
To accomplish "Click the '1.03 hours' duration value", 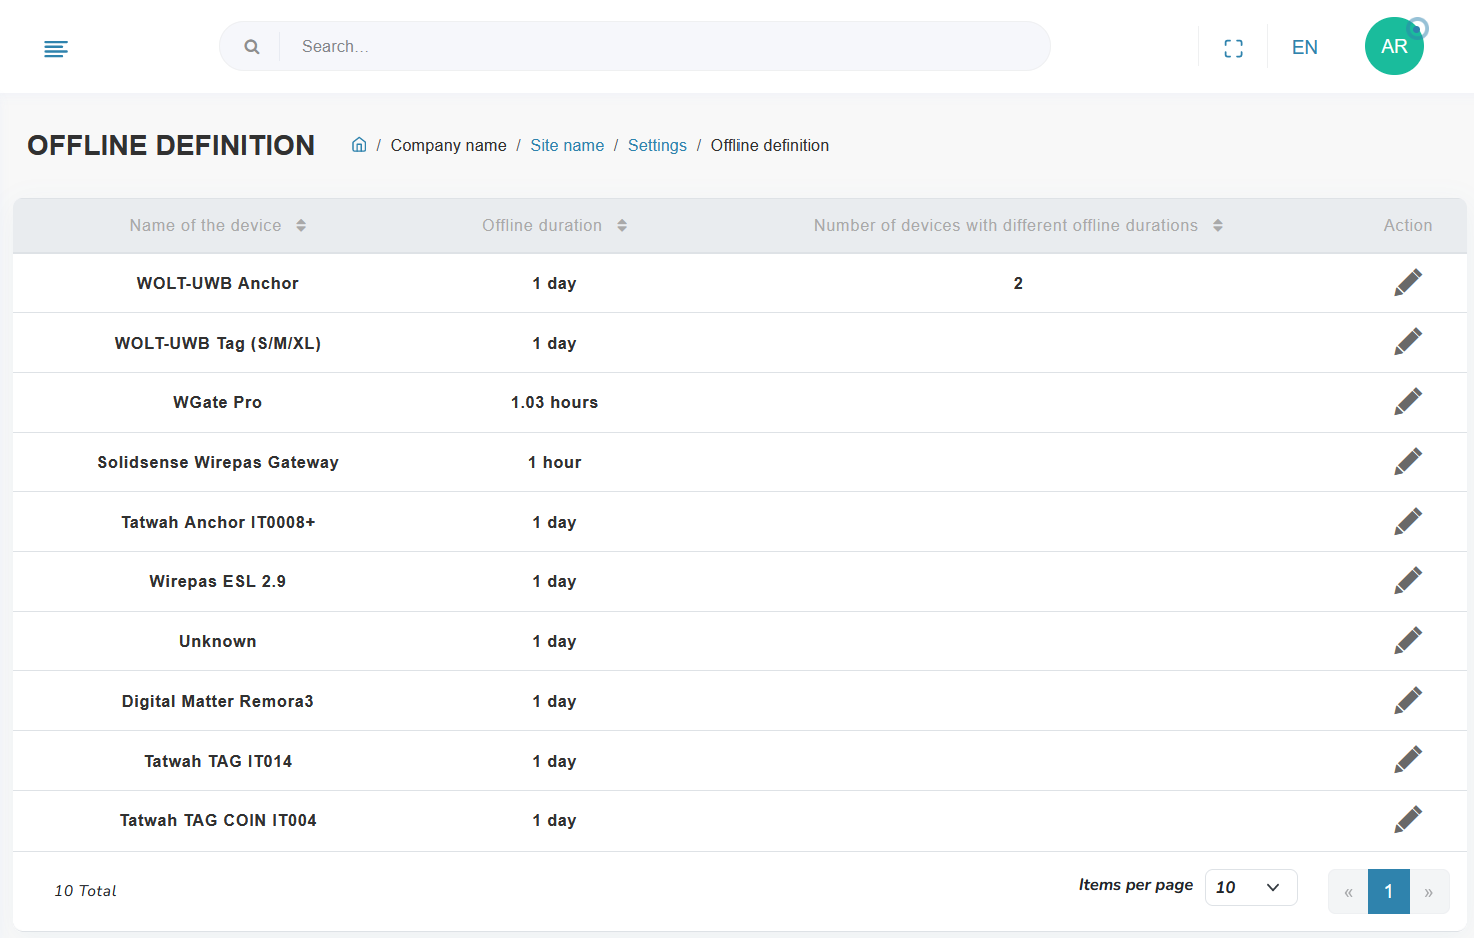I will [x=555, y=402].
